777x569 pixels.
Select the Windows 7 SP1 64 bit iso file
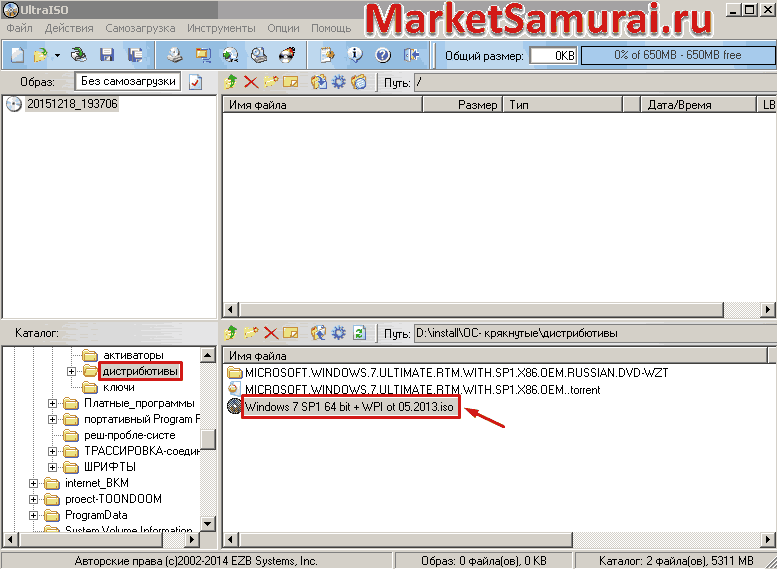pyautogui.click(x=349, y=407)
